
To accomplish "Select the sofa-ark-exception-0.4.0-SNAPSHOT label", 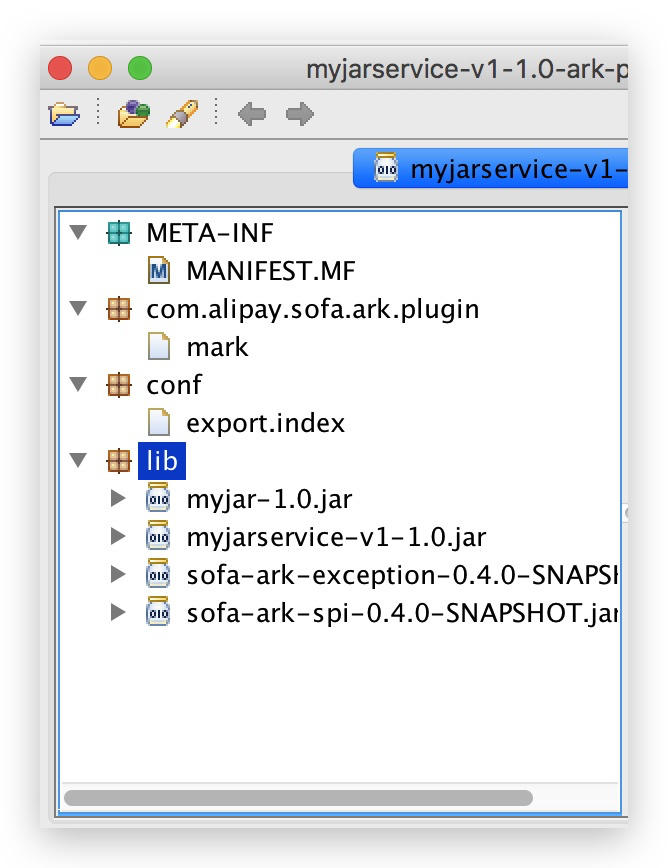I will coord(402,576).
